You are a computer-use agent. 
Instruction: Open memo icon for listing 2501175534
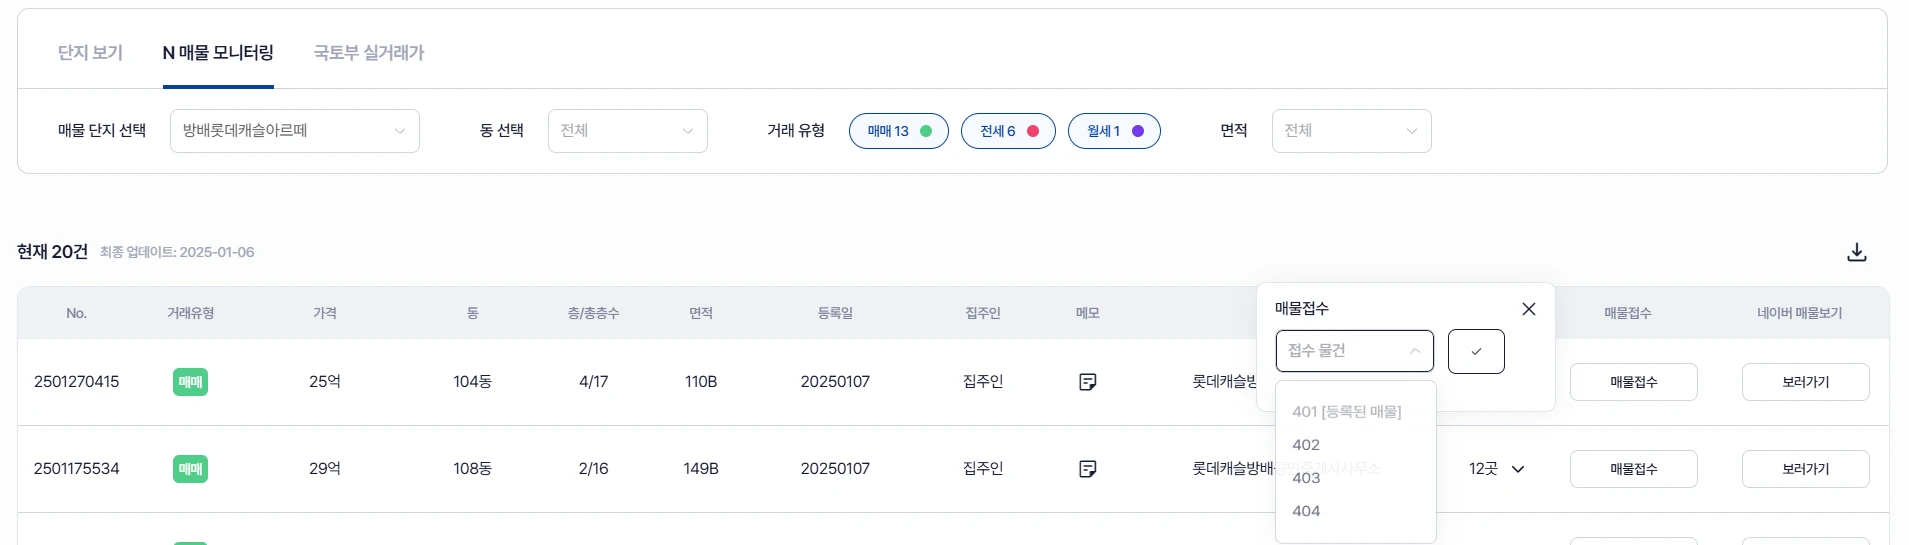[x=1088, y=469]
